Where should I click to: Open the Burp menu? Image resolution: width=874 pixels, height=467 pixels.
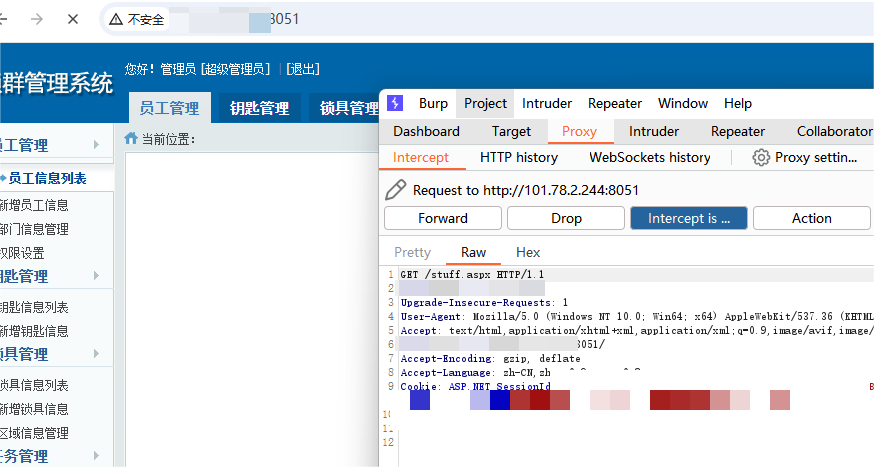pos(433,104)
